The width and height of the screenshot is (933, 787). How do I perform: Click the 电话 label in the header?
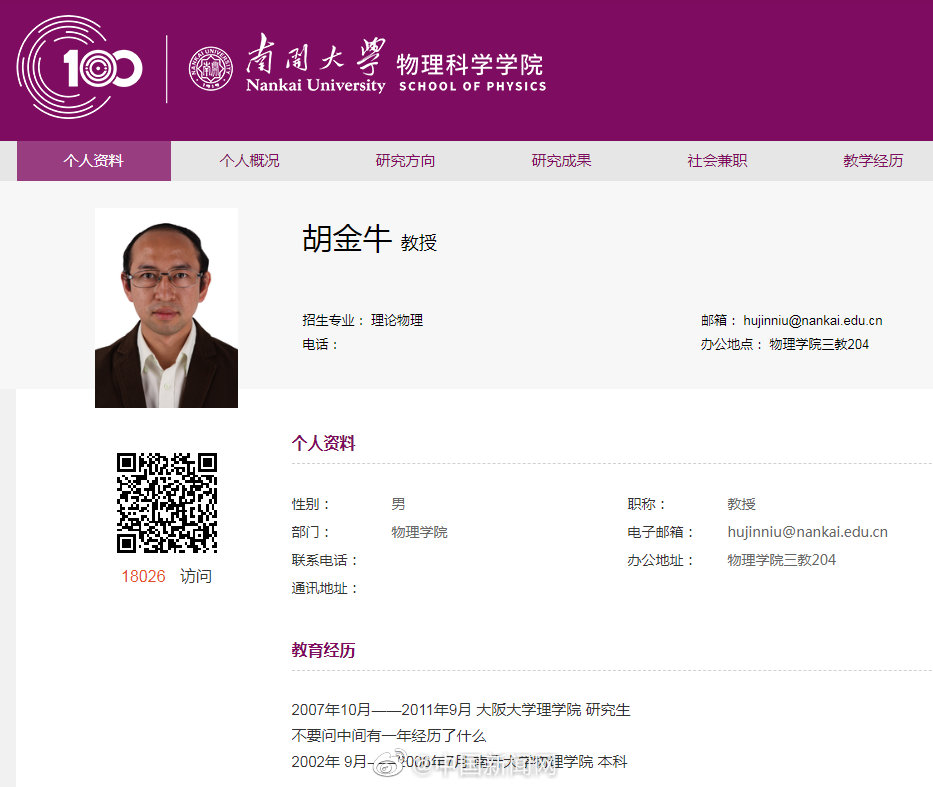(320, 344)
